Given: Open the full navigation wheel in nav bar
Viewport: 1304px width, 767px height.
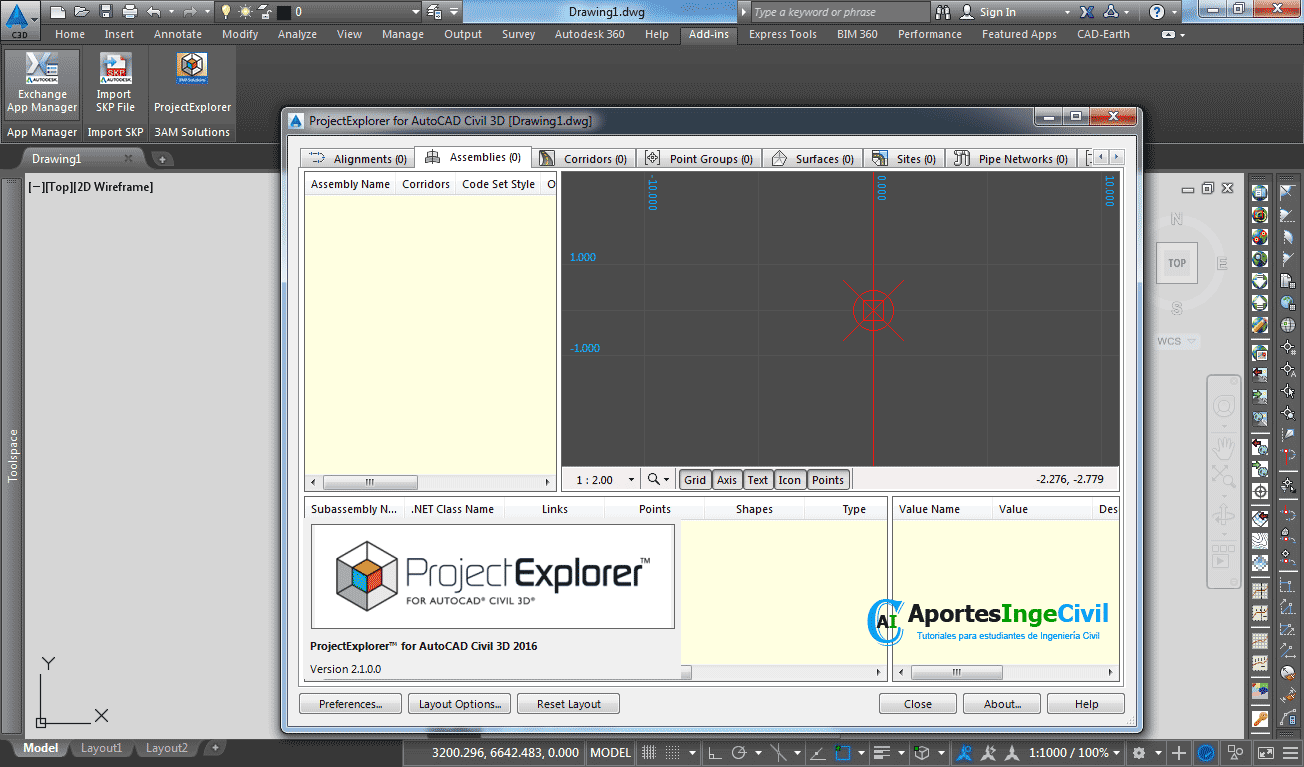Looking at the screenshot, I should 1224,406.
